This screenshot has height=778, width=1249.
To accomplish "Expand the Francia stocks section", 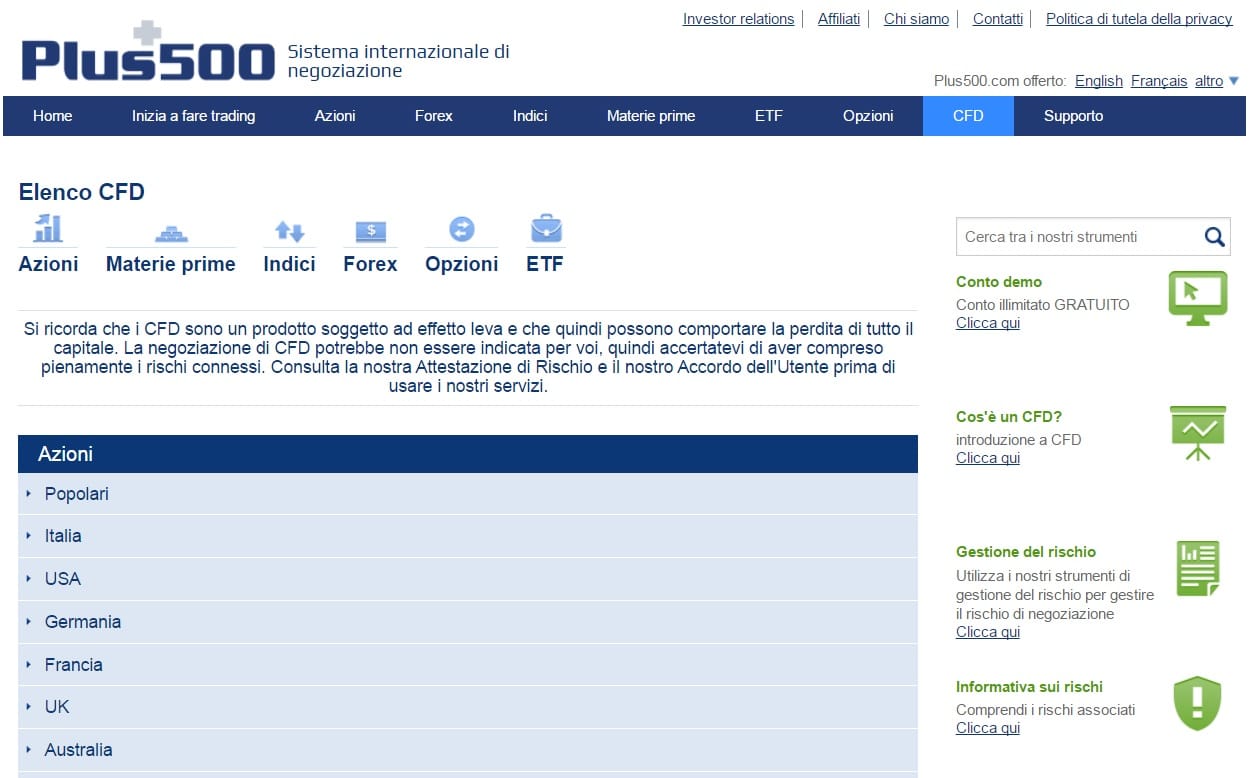I will click(468, 665).
